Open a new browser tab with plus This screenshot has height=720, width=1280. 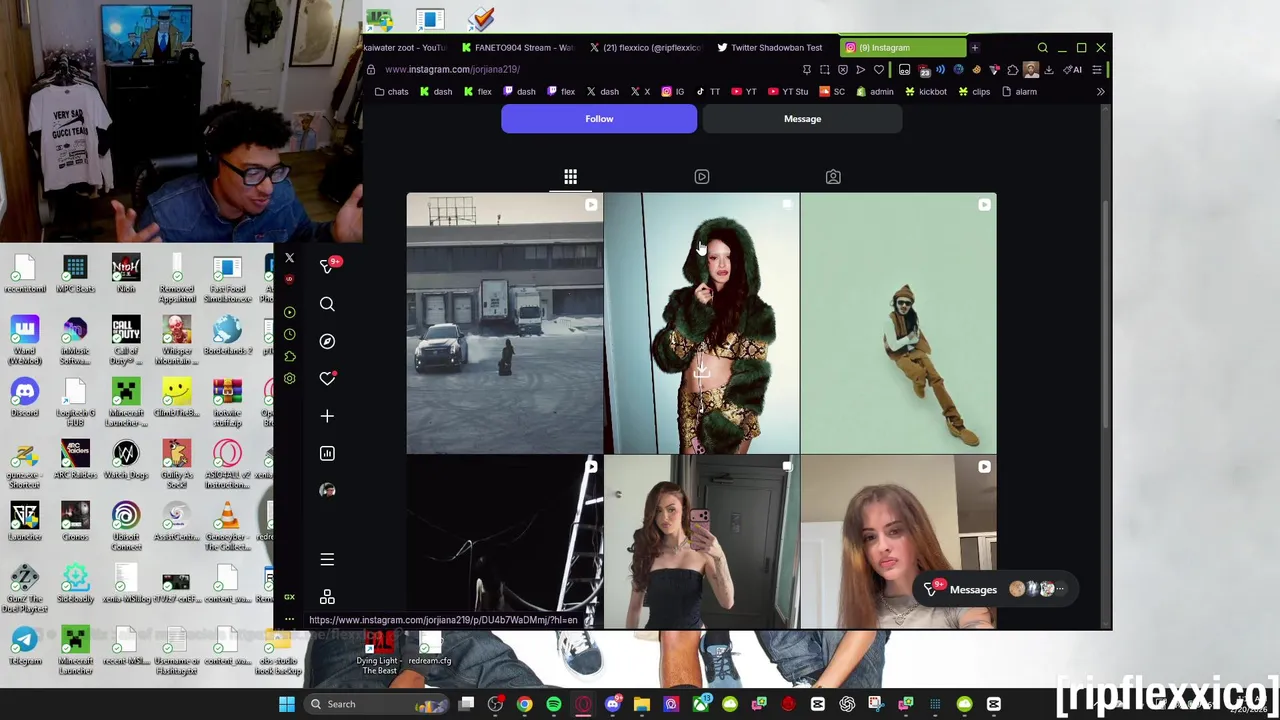pyautogui.click(x=974, y=48)
